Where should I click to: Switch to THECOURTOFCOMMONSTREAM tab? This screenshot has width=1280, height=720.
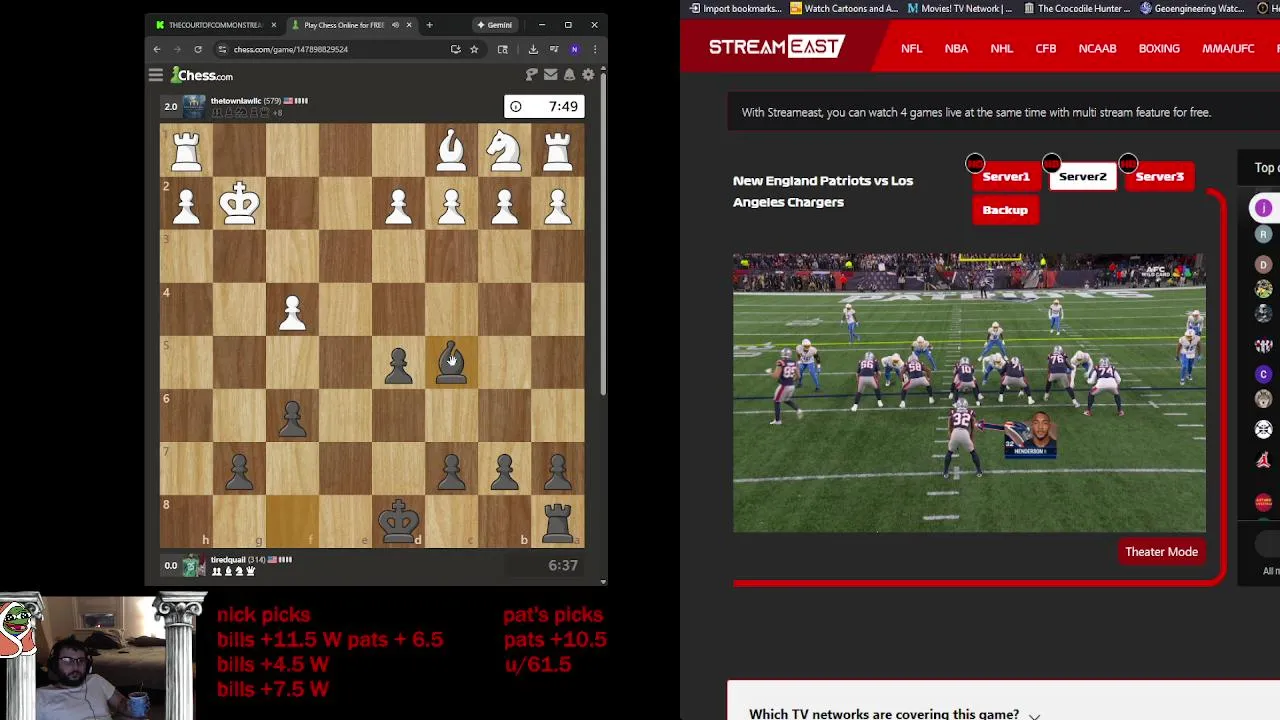215,25
